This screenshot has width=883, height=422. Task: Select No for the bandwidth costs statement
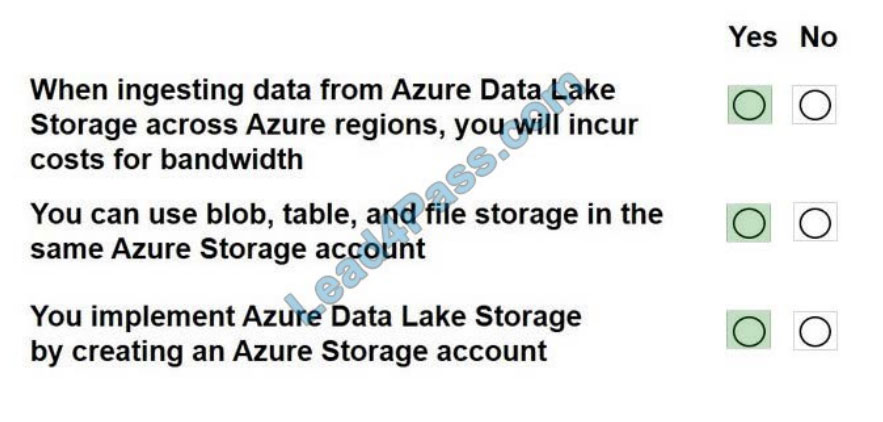[x=814, y=105]
